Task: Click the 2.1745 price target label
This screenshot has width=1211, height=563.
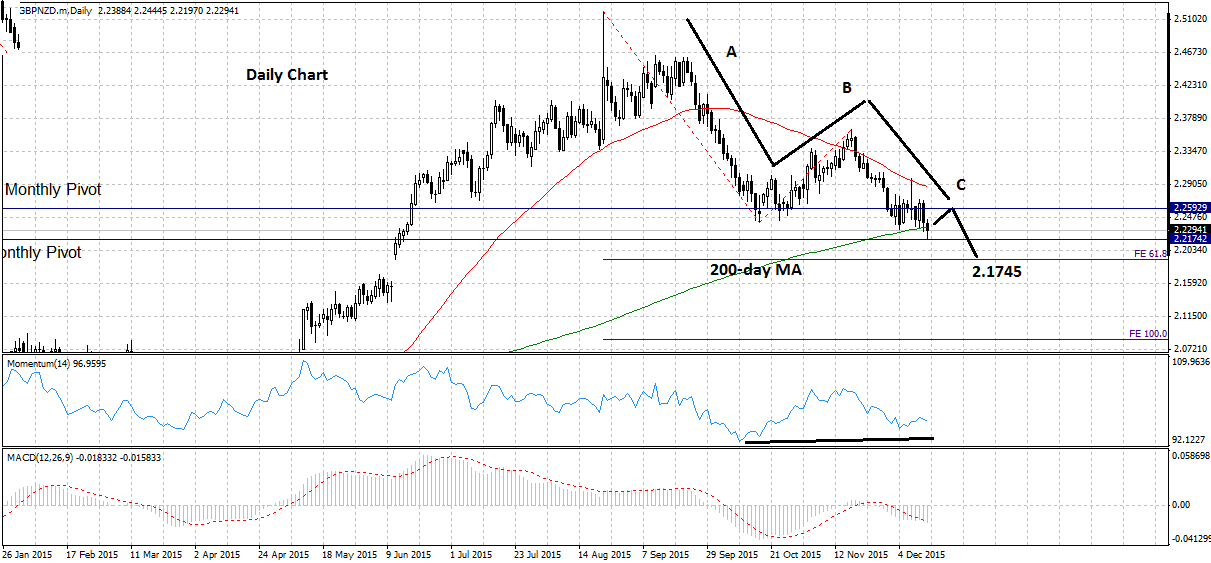Action: (996, 271)
